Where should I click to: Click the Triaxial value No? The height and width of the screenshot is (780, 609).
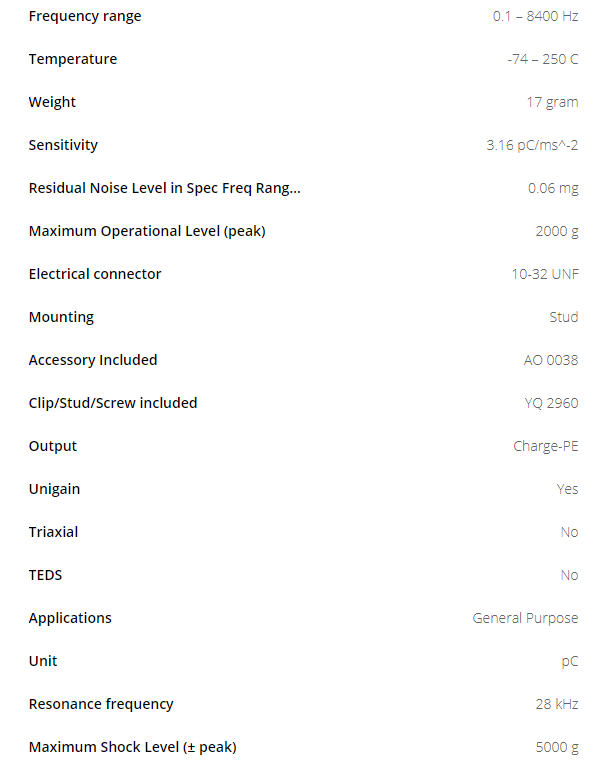tap(569, 532)
